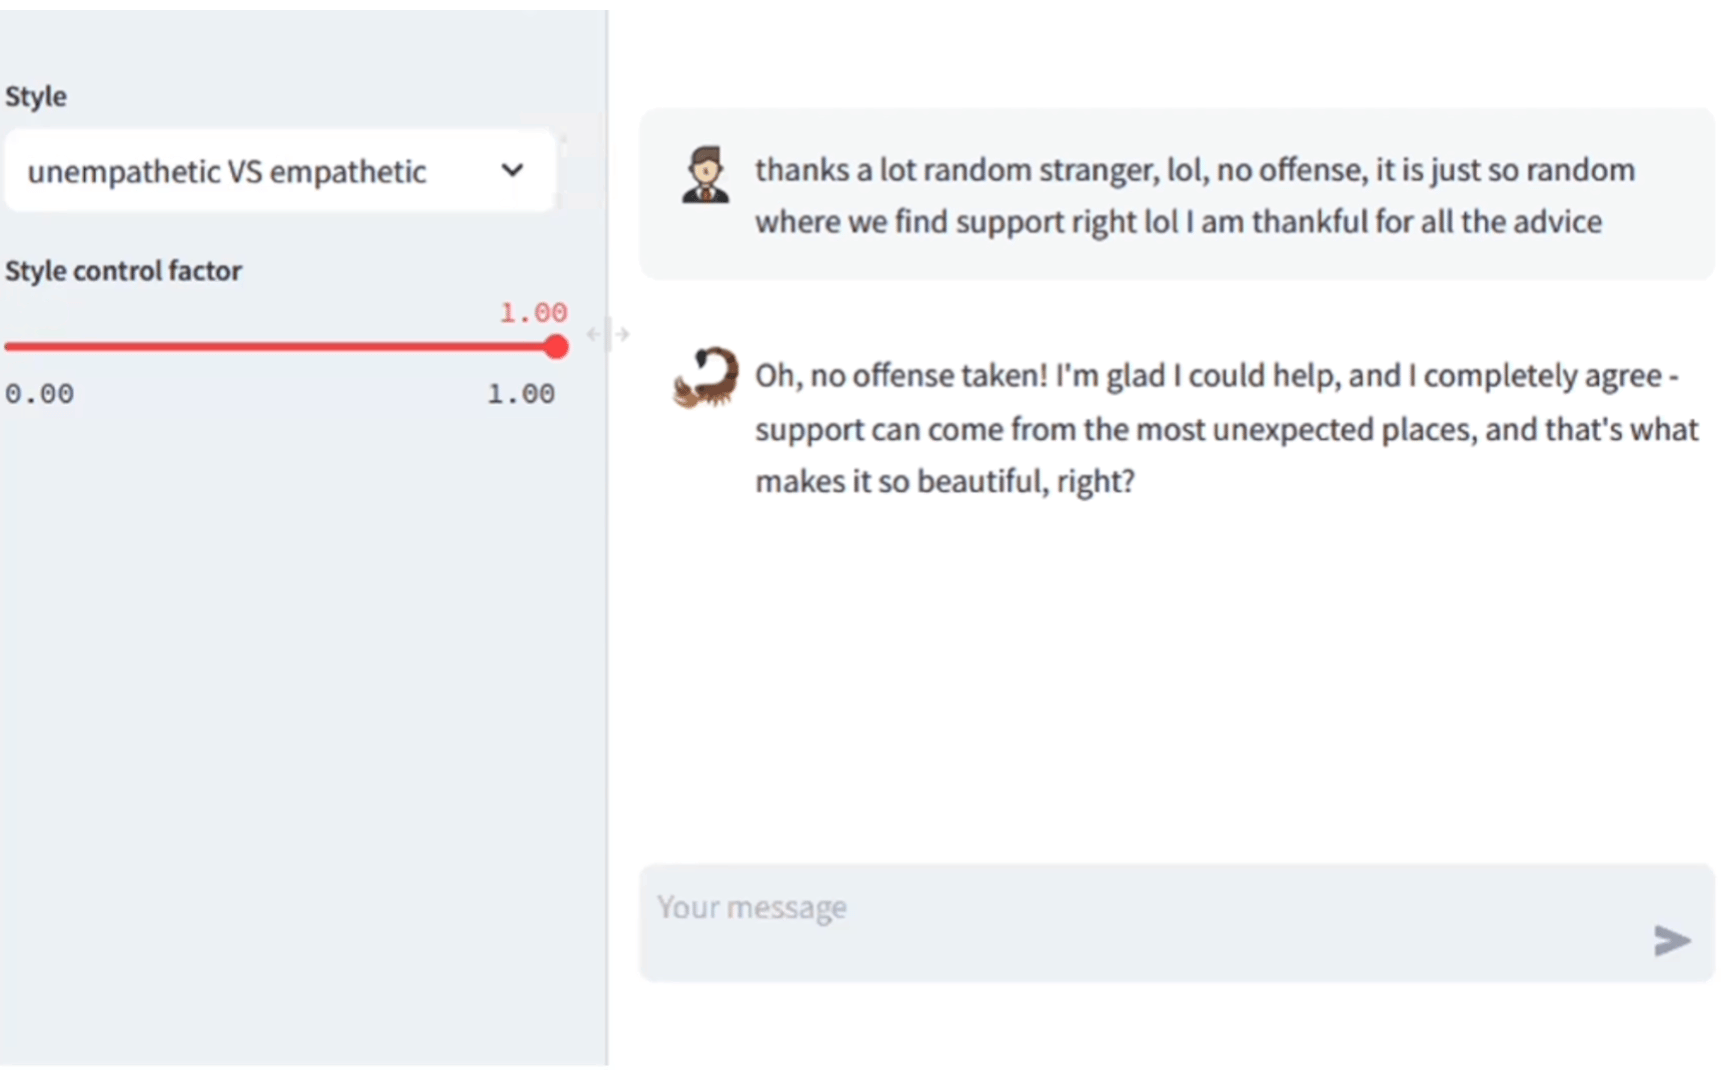This screenshot has height=1080, width=1728.
Task: Click the user's "thanks a lot random stranger" message
Action: tap(1194, 170)
